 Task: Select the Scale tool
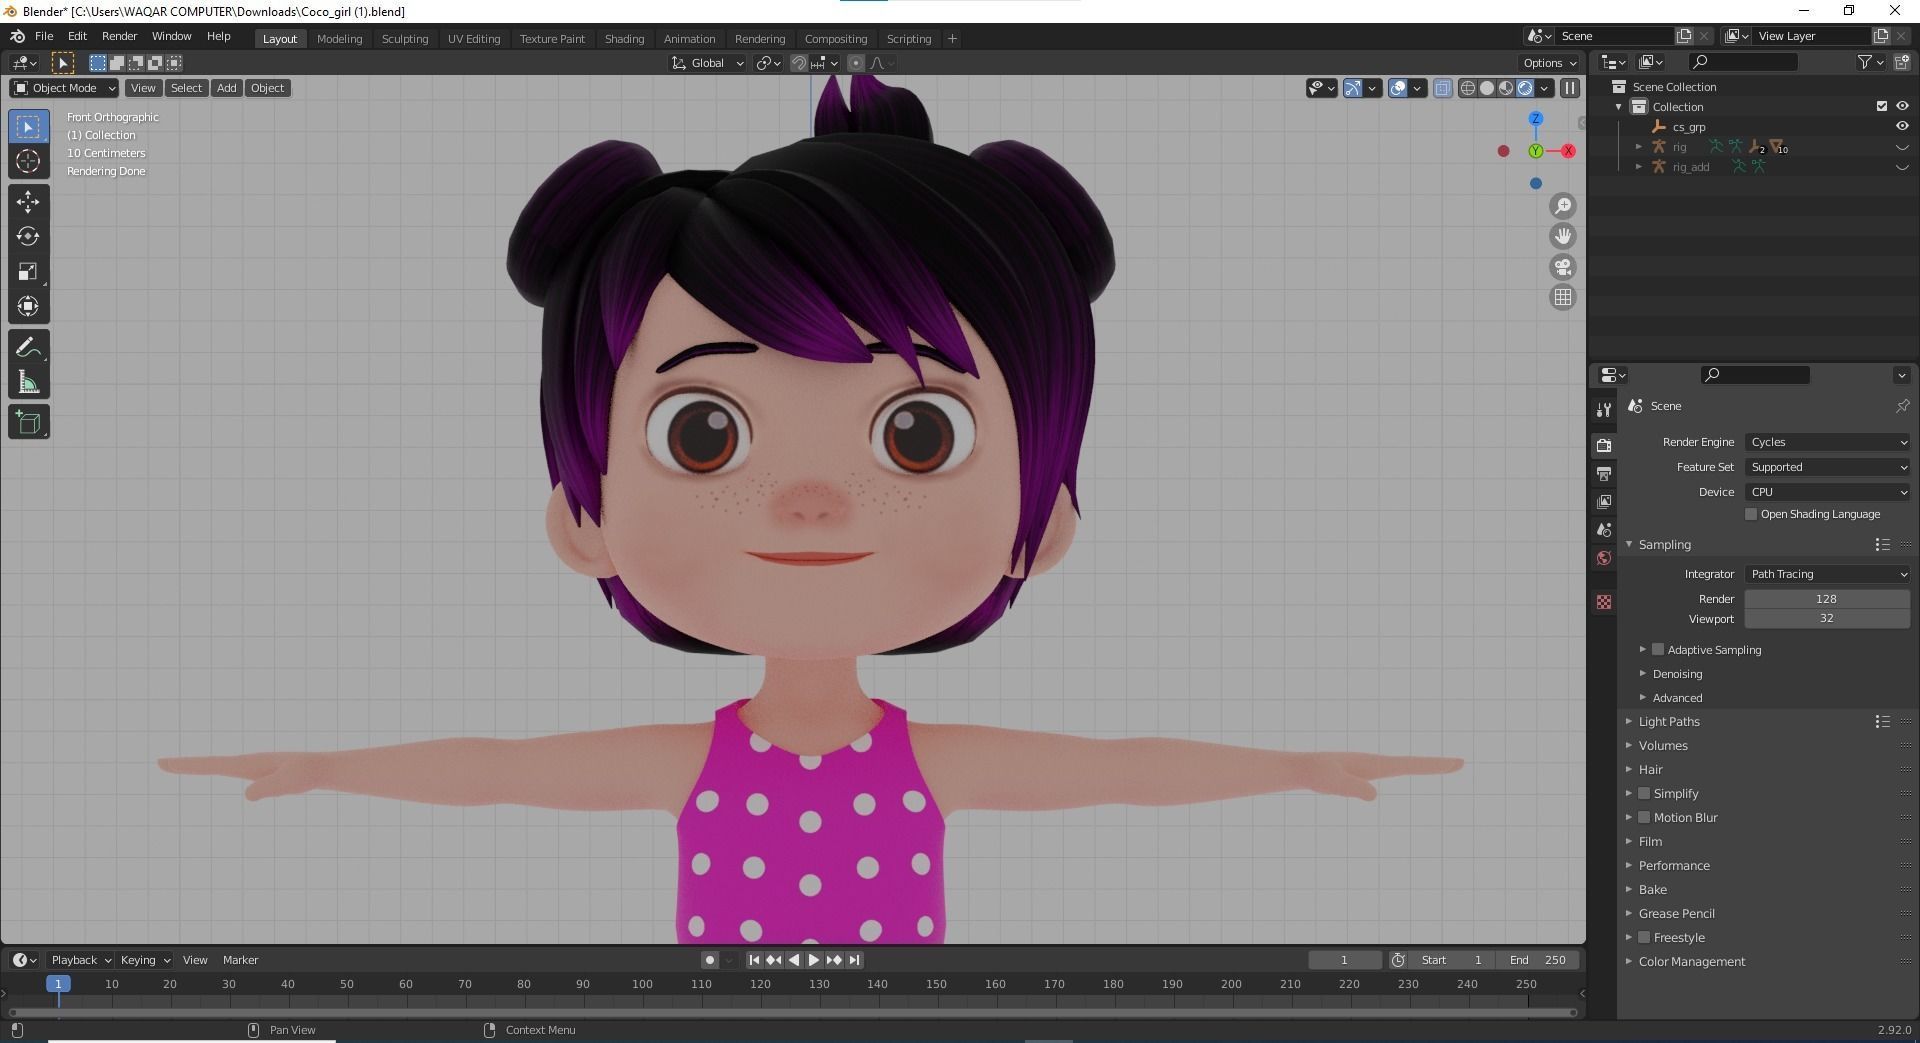tap(28, 271)
